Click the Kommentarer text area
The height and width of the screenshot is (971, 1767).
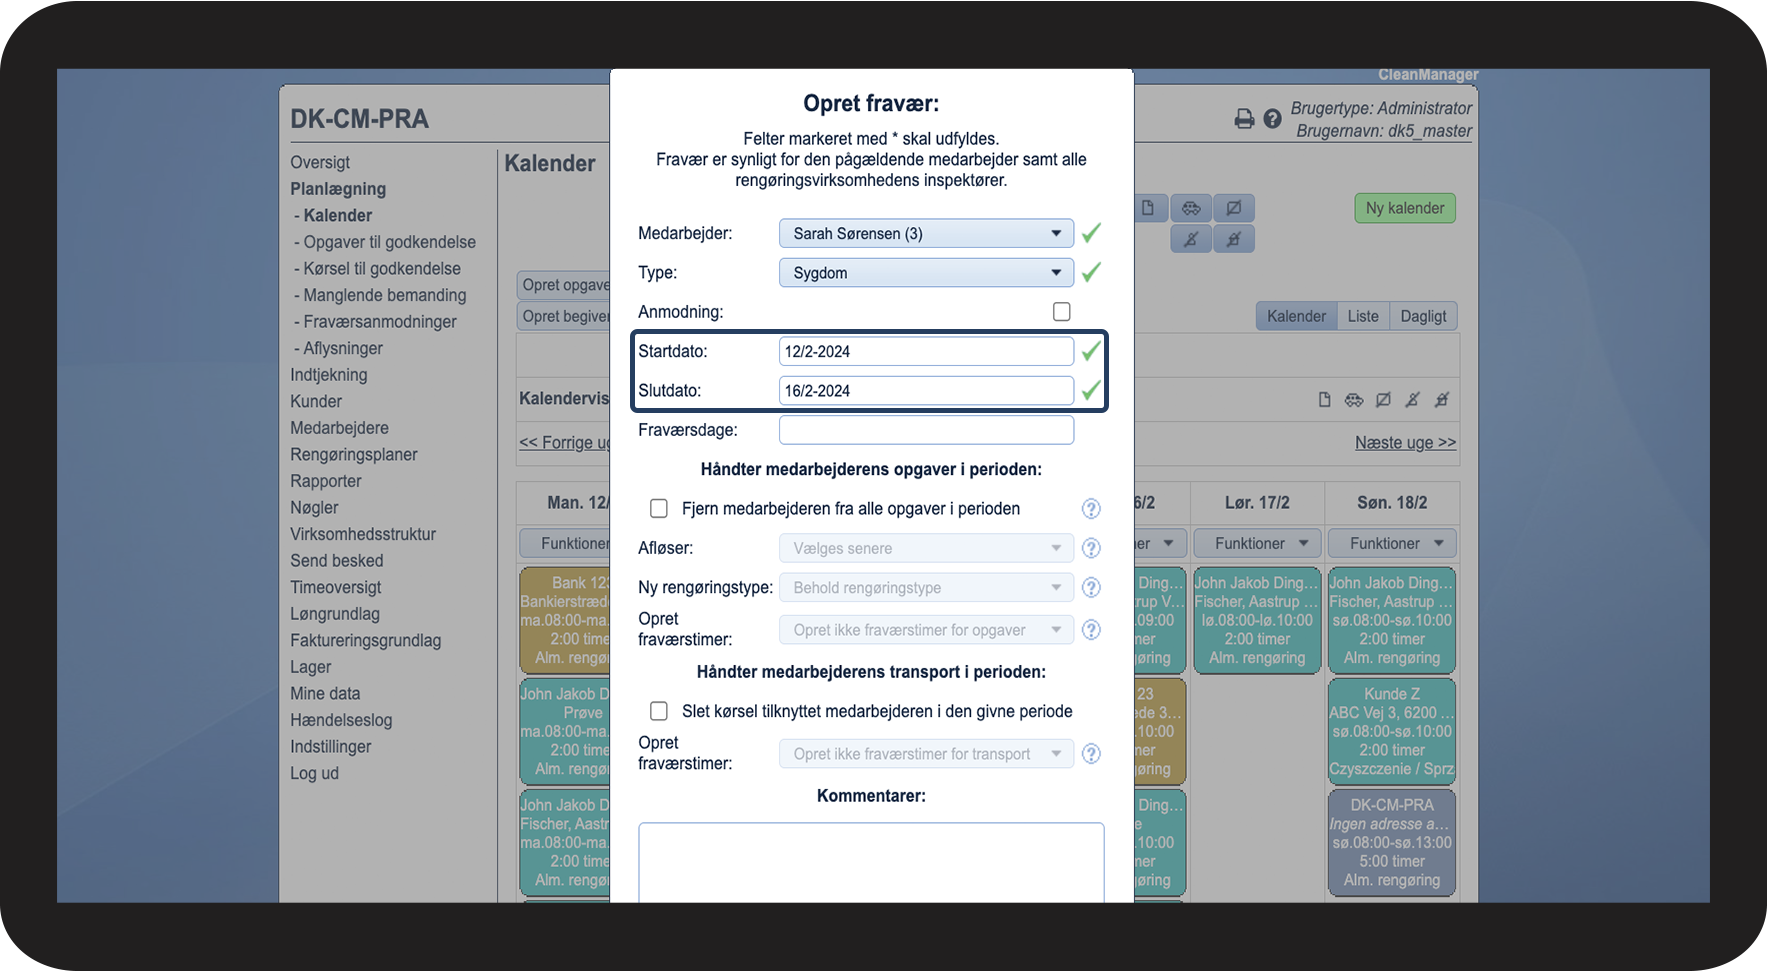pos(871,862)
